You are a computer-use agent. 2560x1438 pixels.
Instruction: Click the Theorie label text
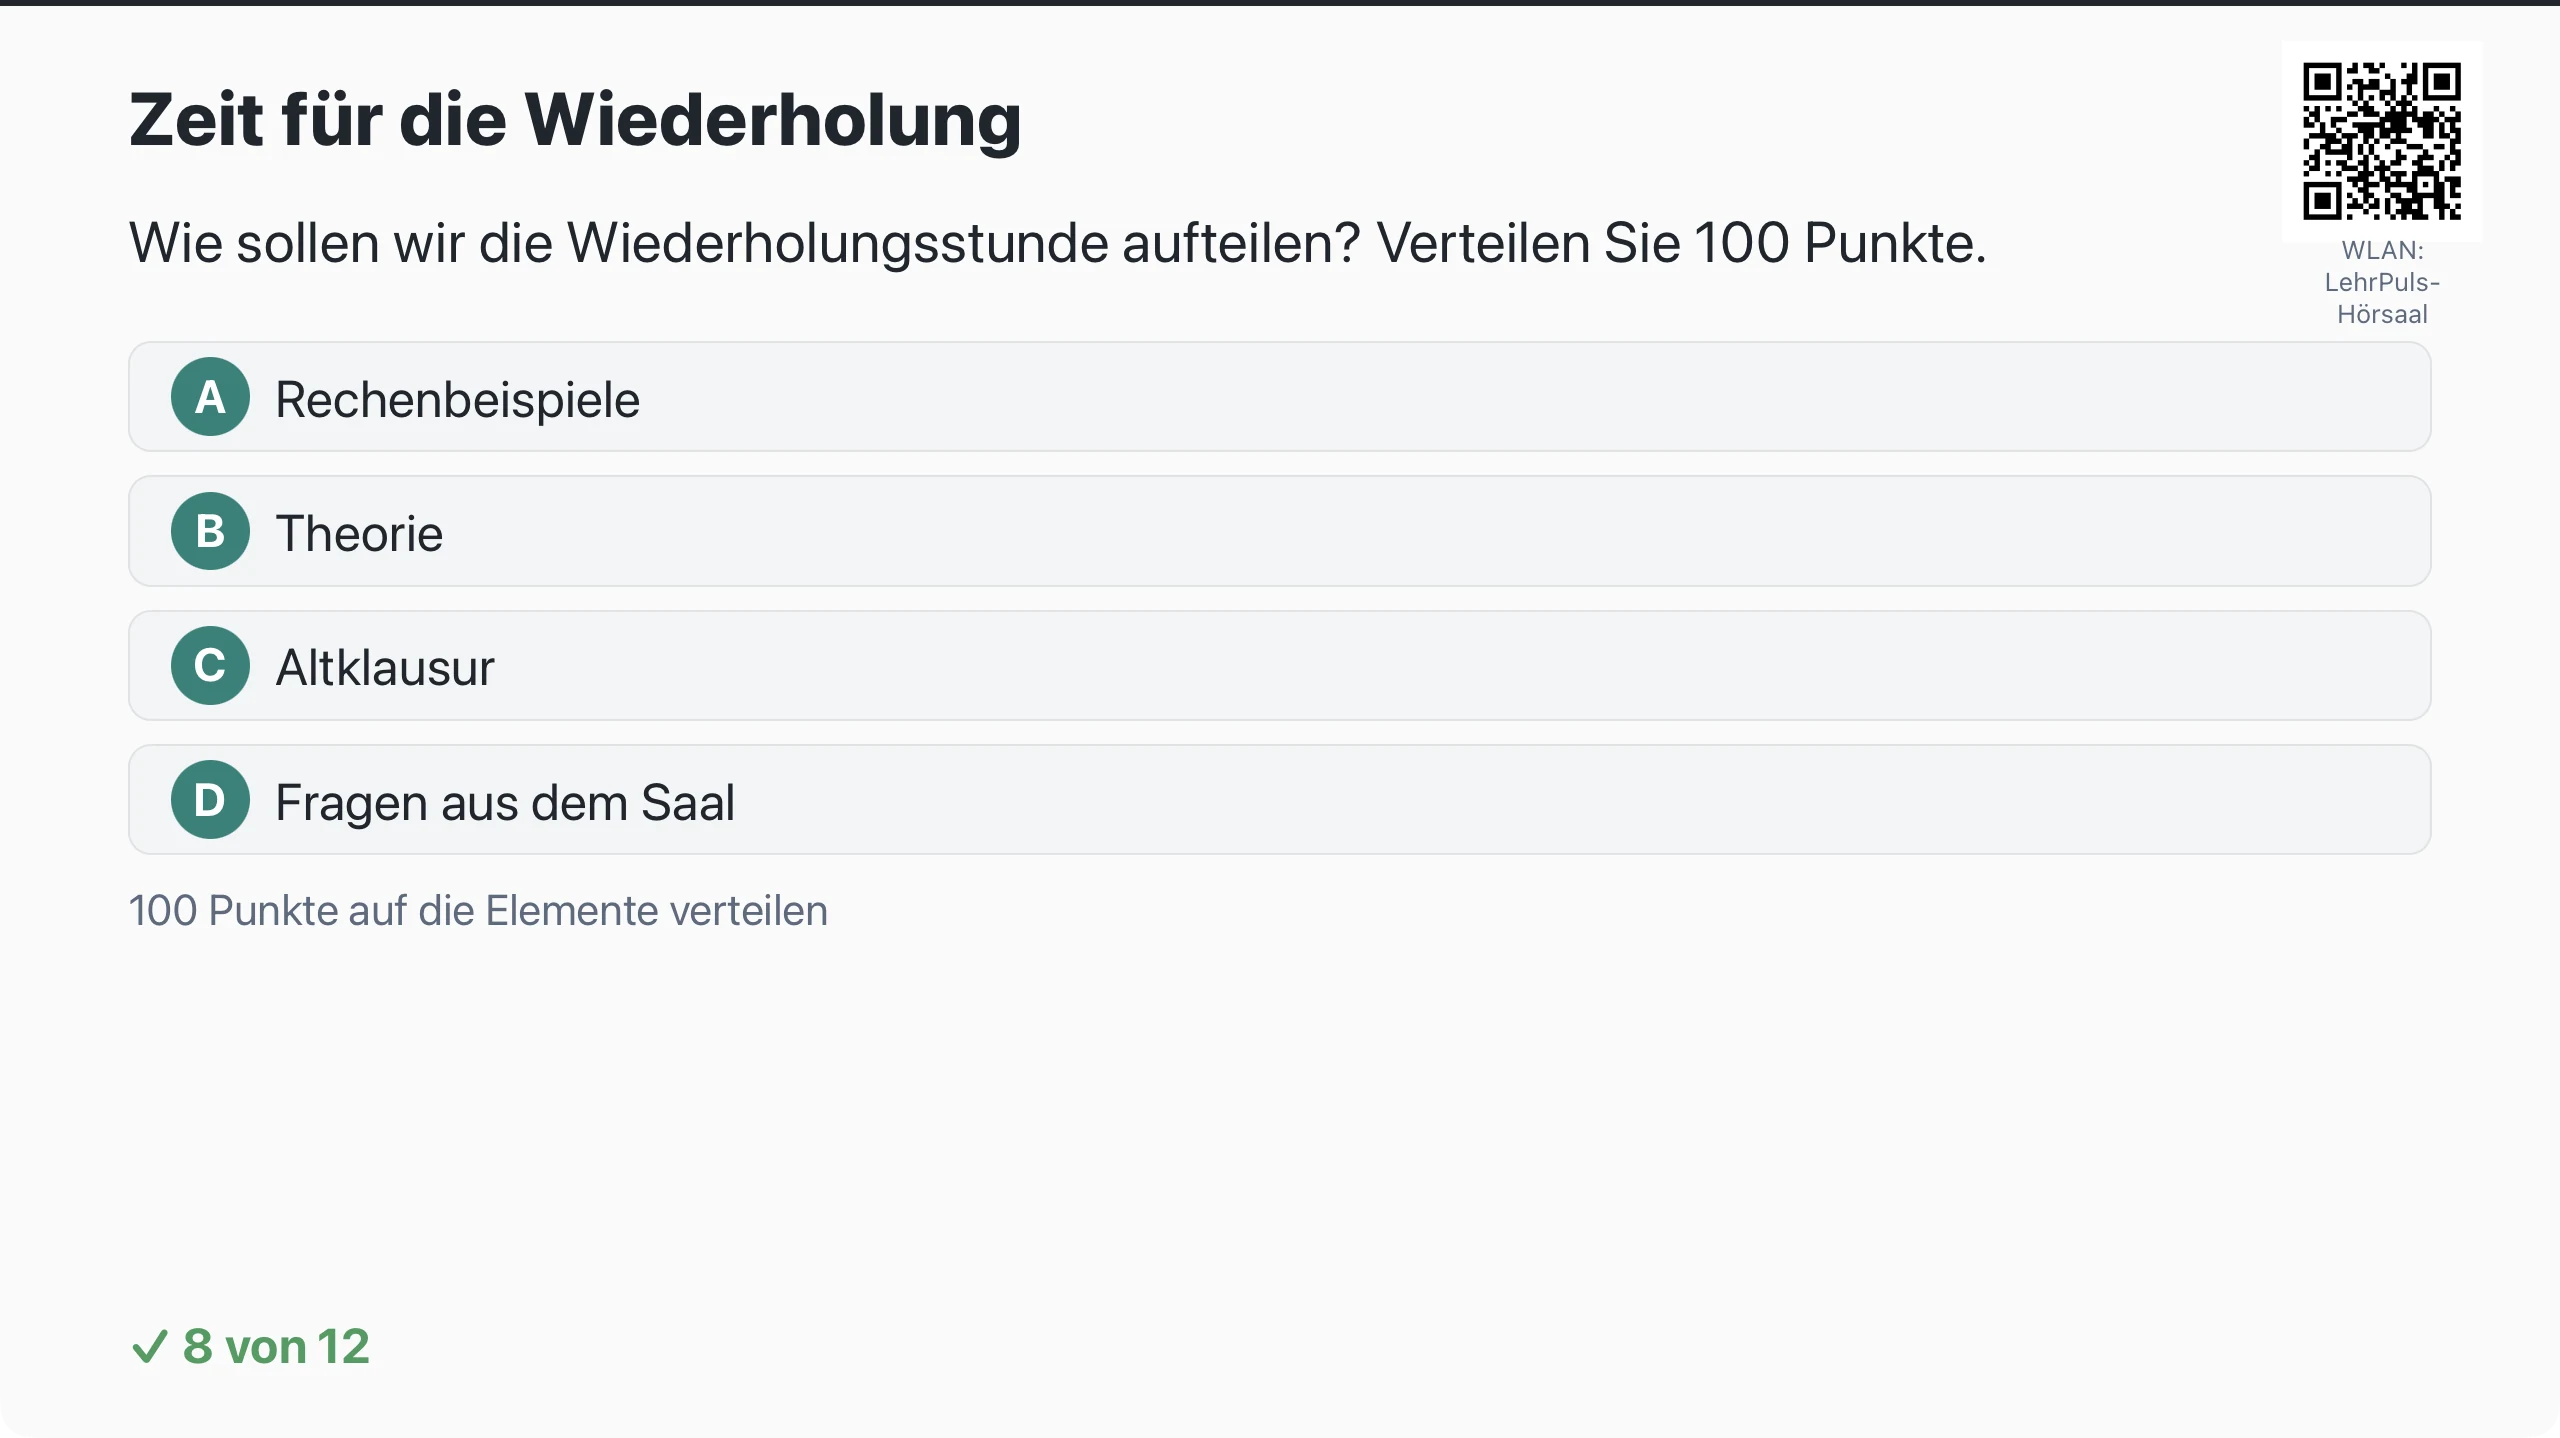tap(359, 533)
